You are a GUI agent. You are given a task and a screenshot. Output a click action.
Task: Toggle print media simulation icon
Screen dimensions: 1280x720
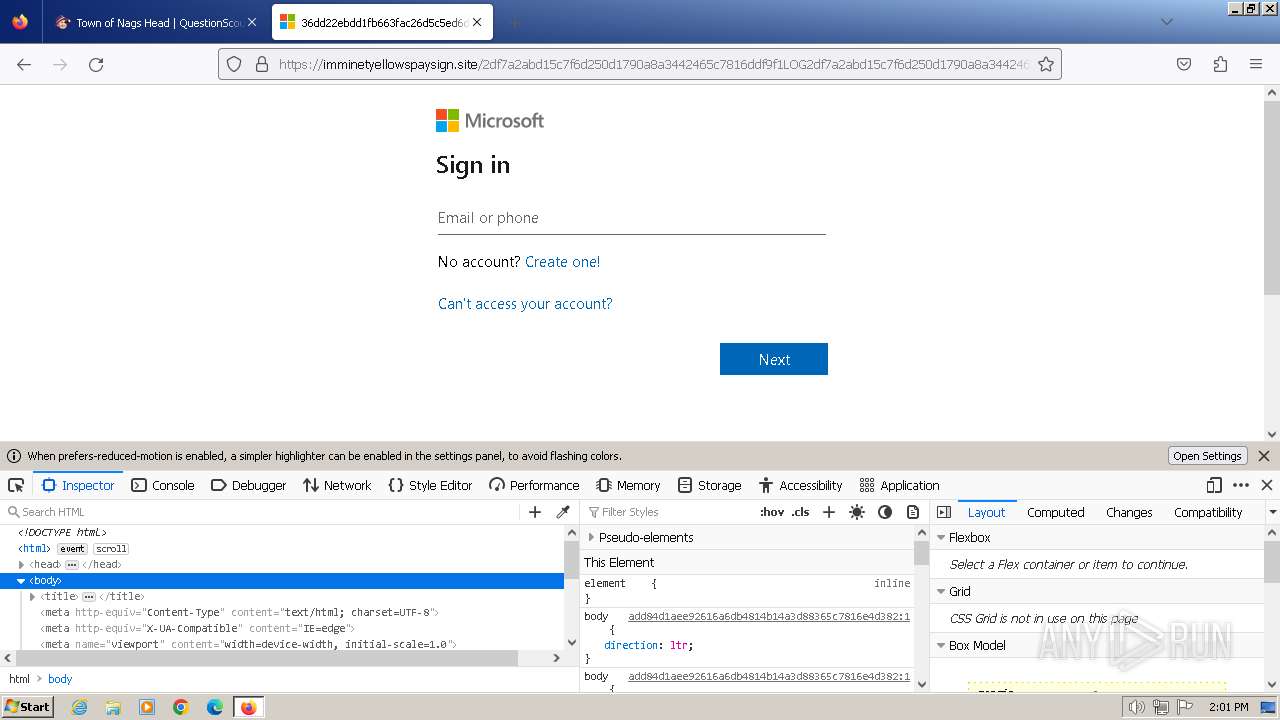[x=913, y=512]
